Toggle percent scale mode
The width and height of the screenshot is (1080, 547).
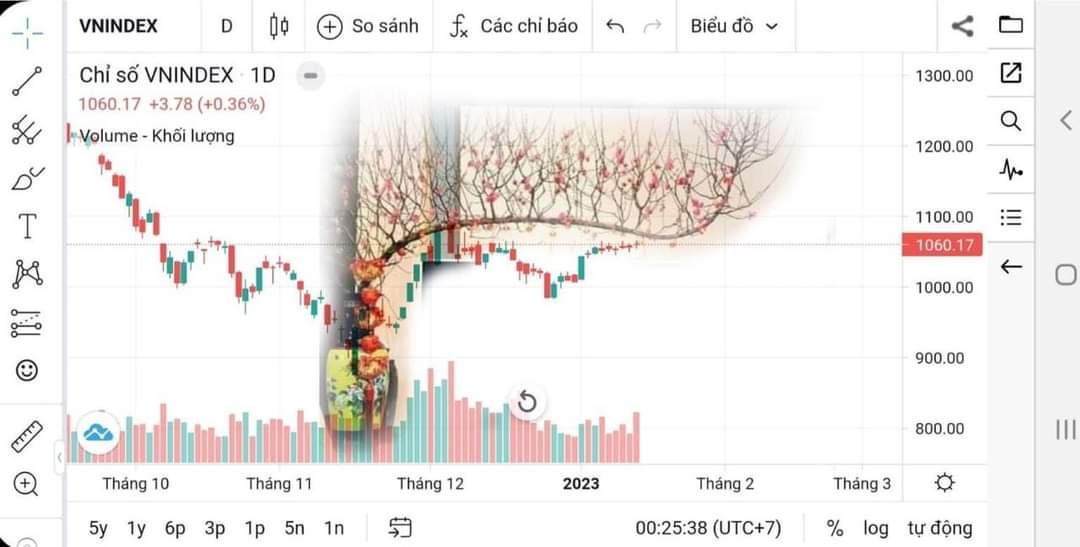835,528
